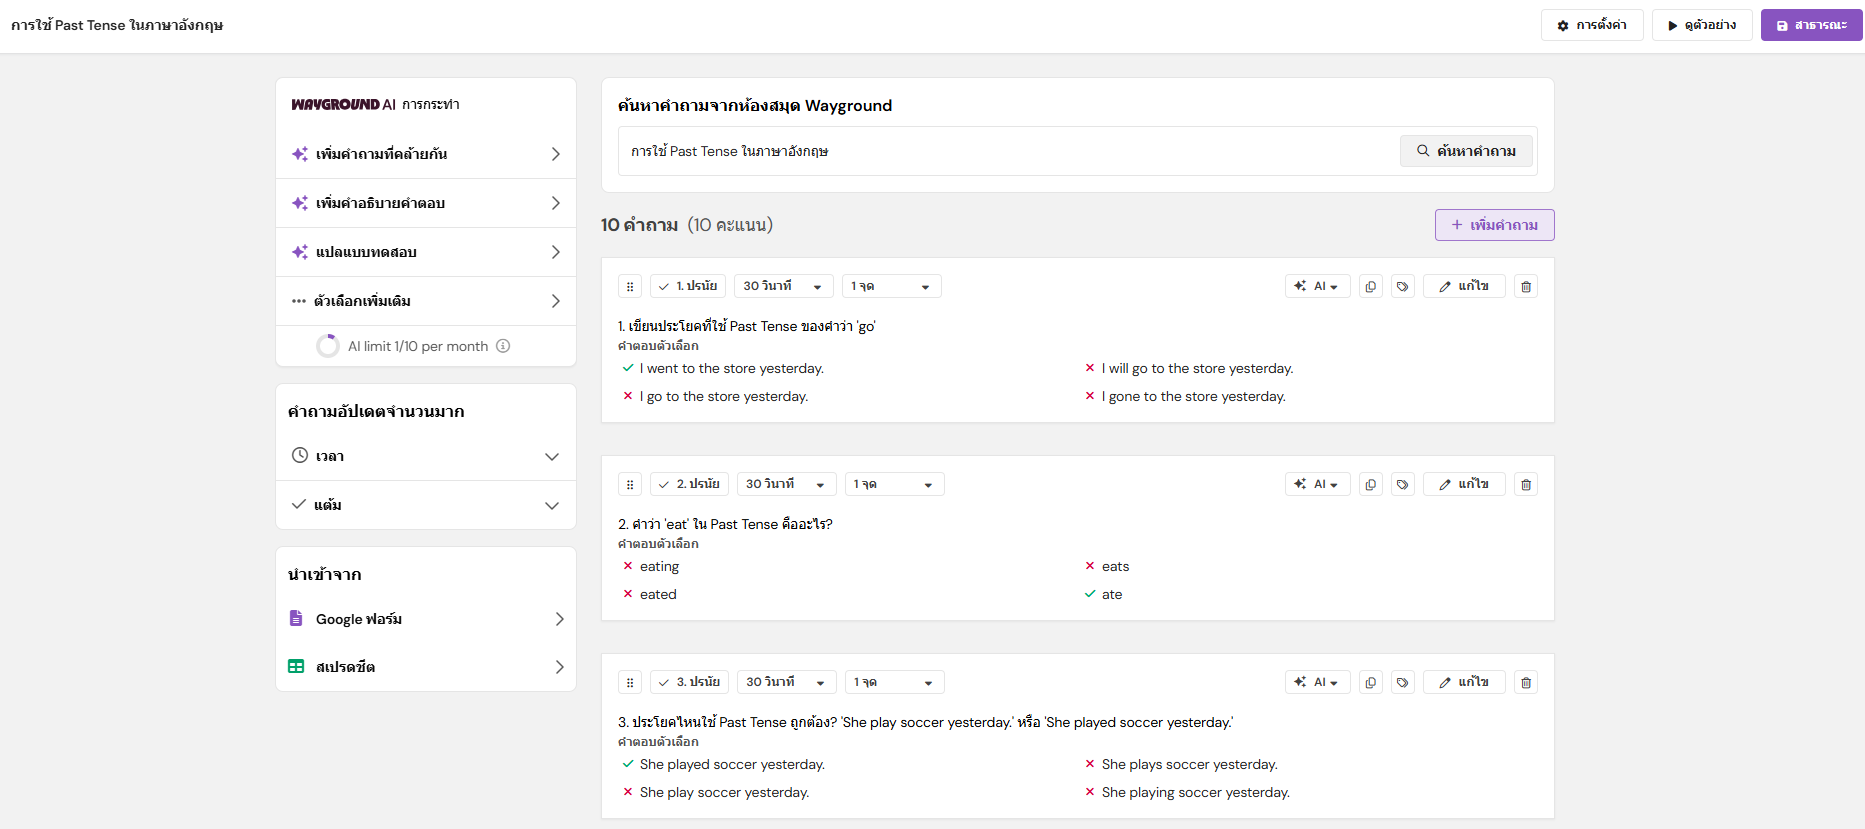The height and width of the screenshot is (829, 1865).
Task: Click the เพิ่มคำถาม add question button
Action: click(1494, 225)
